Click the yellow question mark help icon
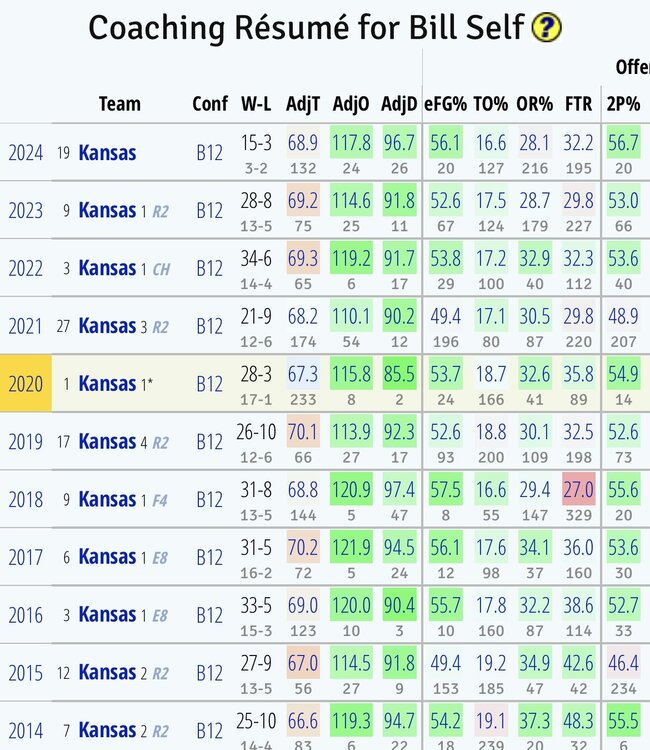Screen dimensions: 650x750 [x=546, y=28]
